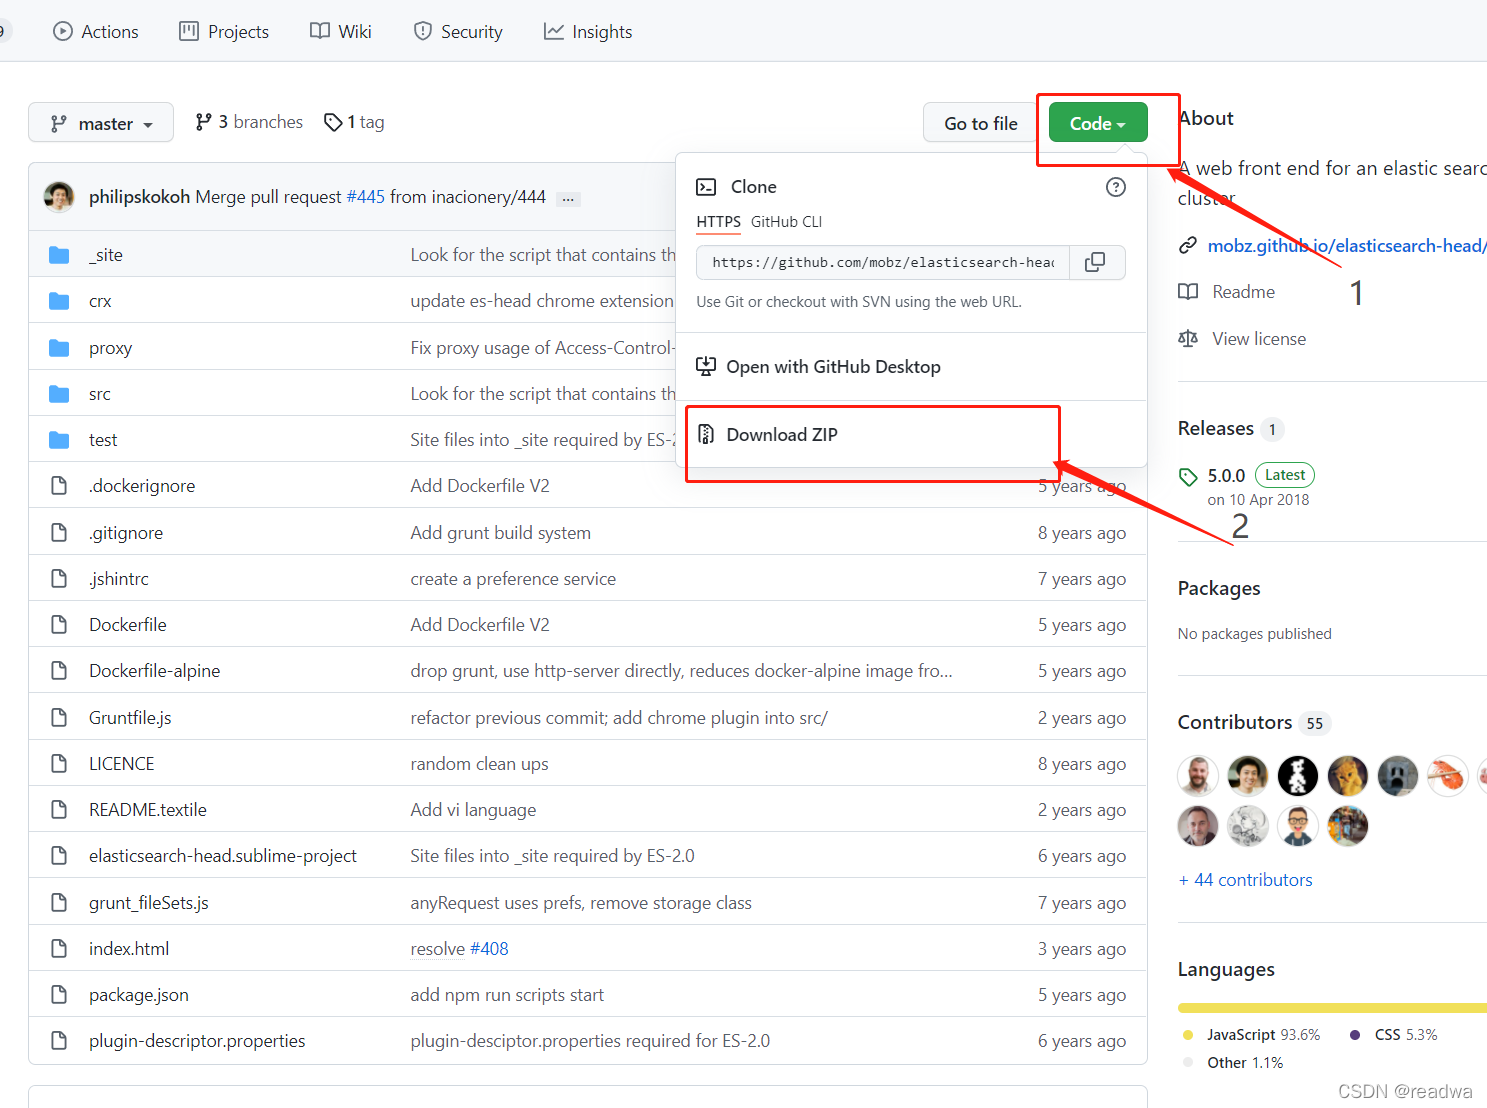This screenshot has height=1108, width=1487.
Task: Click first contributor avatar, bearded man
Action: tap(1198, 775)
